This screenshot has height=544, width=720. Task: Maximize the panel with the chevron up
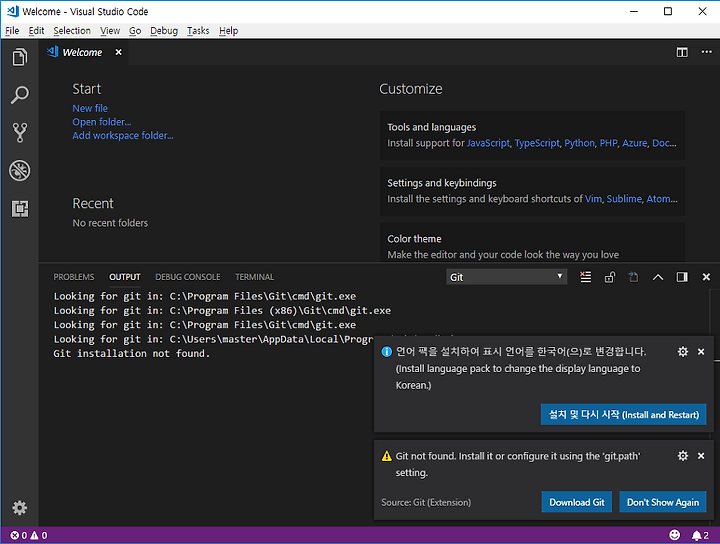pyautogui.click(x=658, y=277)
